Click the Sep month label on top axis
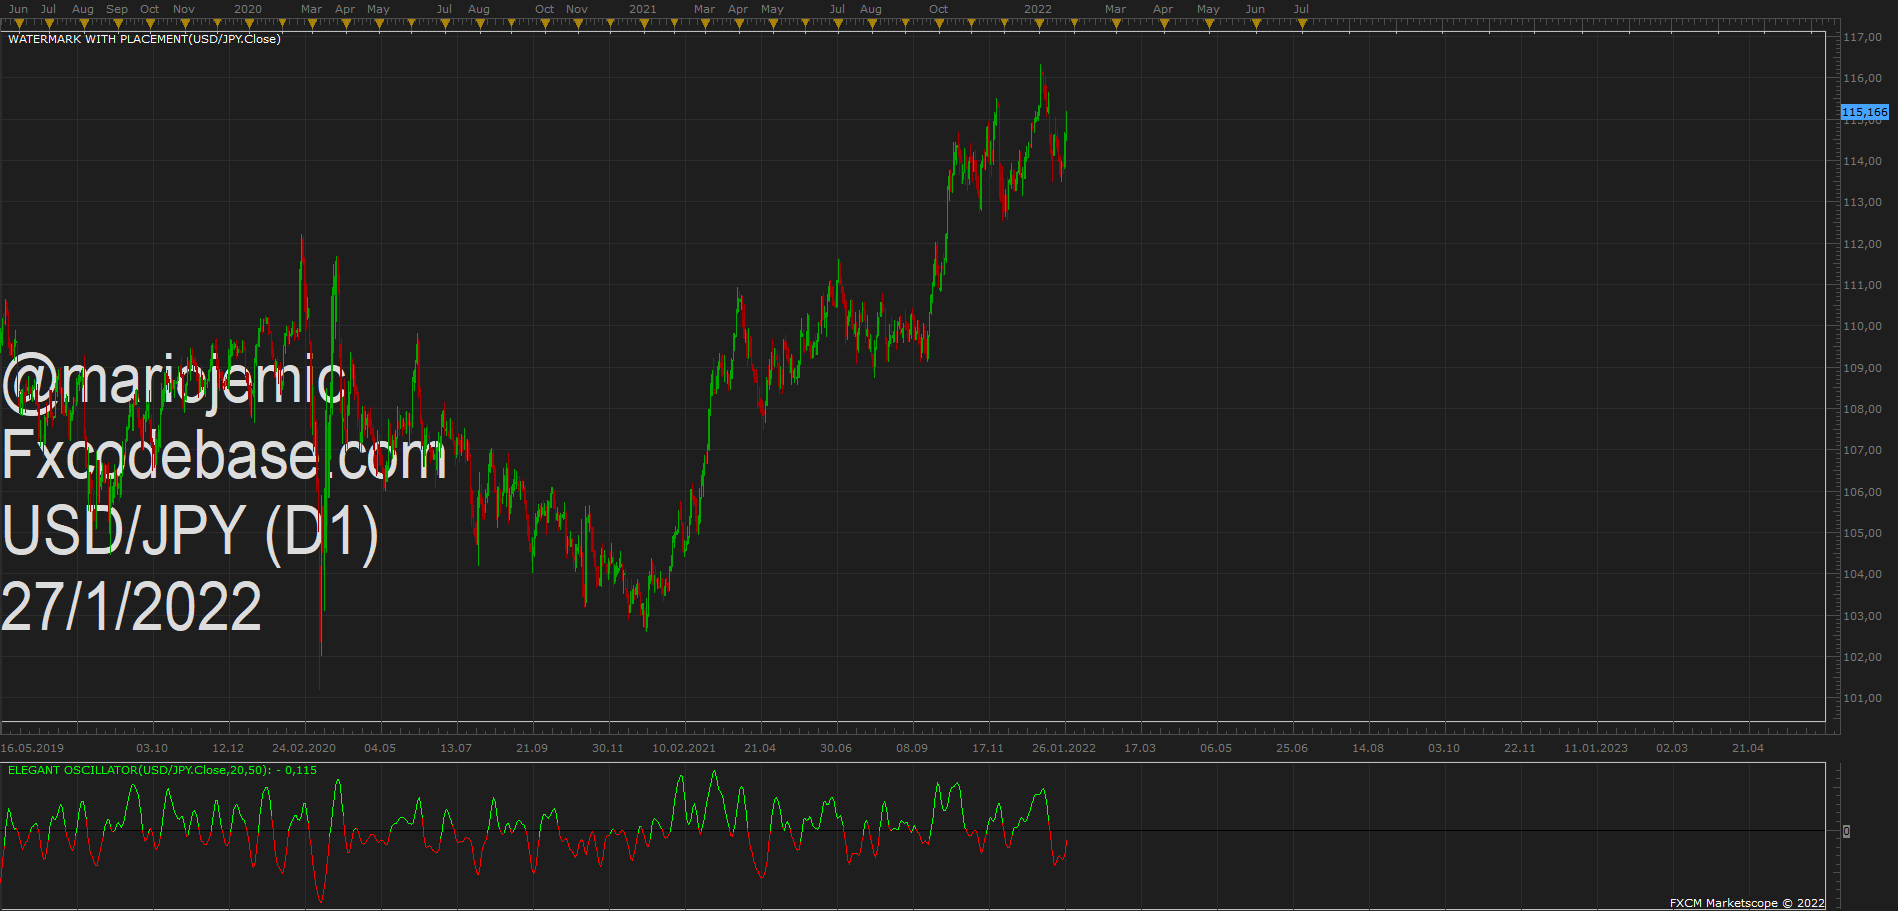 pos(117,9)
